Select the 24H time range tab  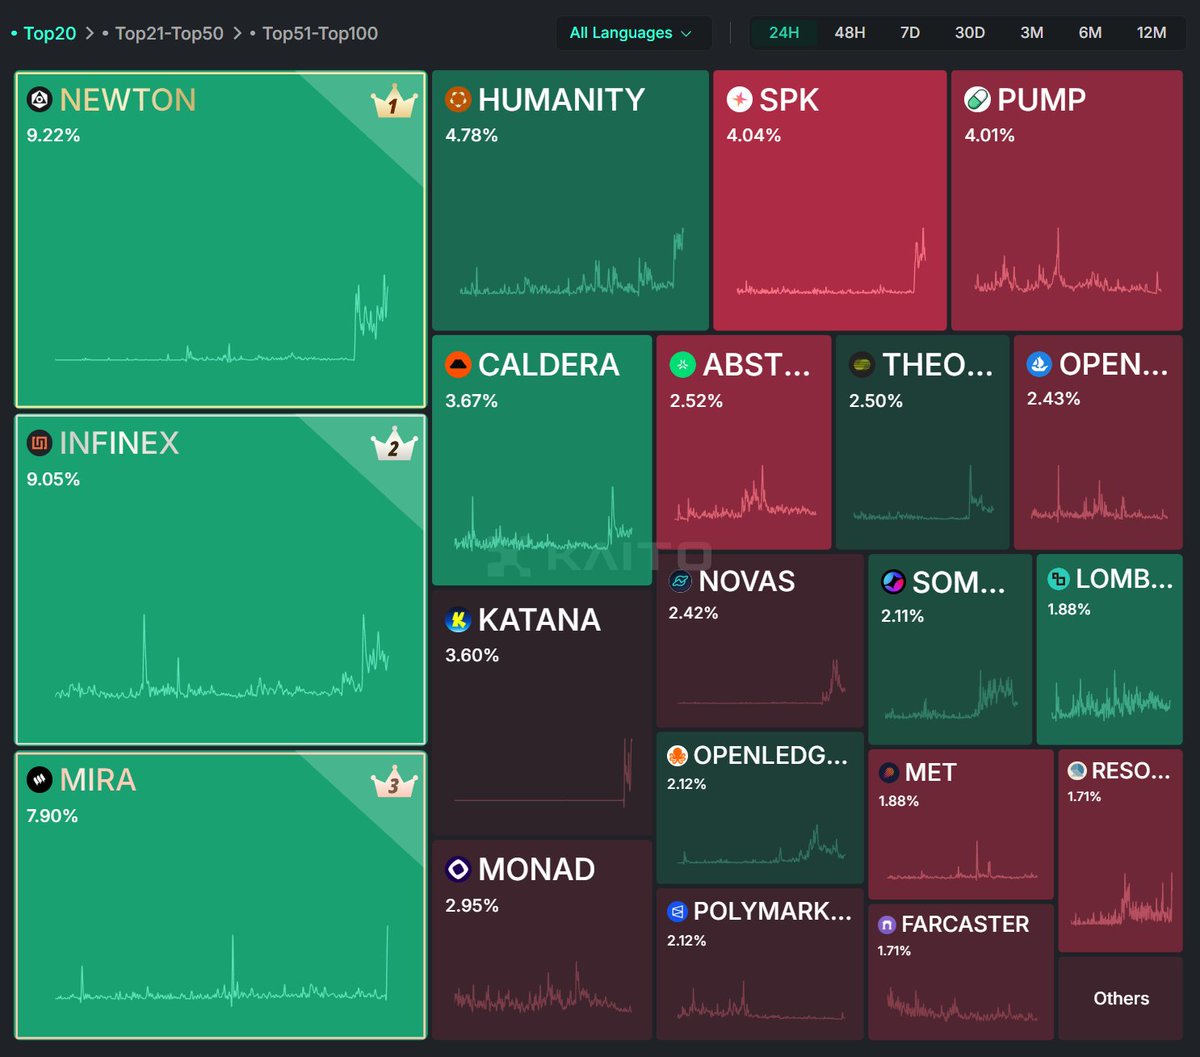[784, 33]
